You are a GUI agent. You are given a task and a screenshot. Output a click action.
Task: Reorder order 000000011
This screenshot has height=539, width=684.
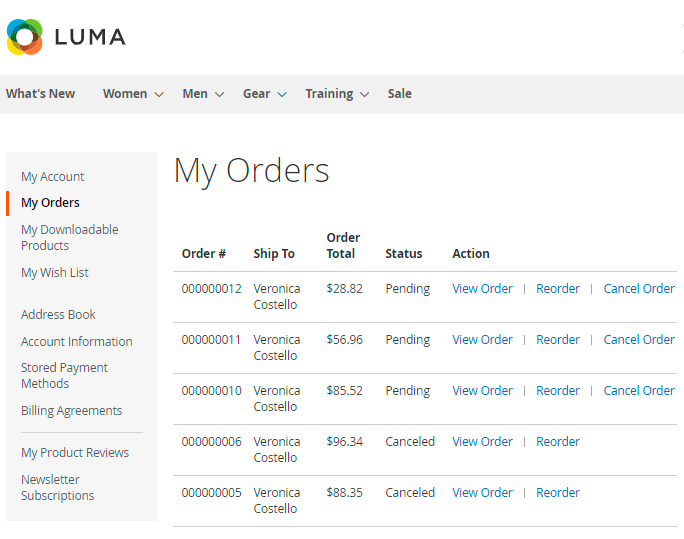point(558,340)
